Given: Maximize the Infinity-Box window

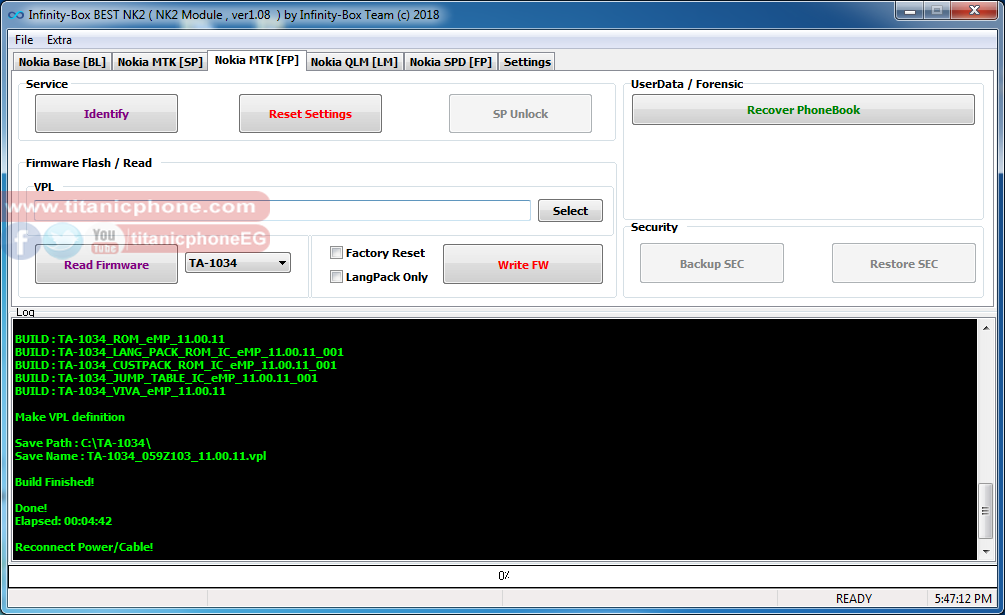Looking at the screenshot, I should click(937, 11).
